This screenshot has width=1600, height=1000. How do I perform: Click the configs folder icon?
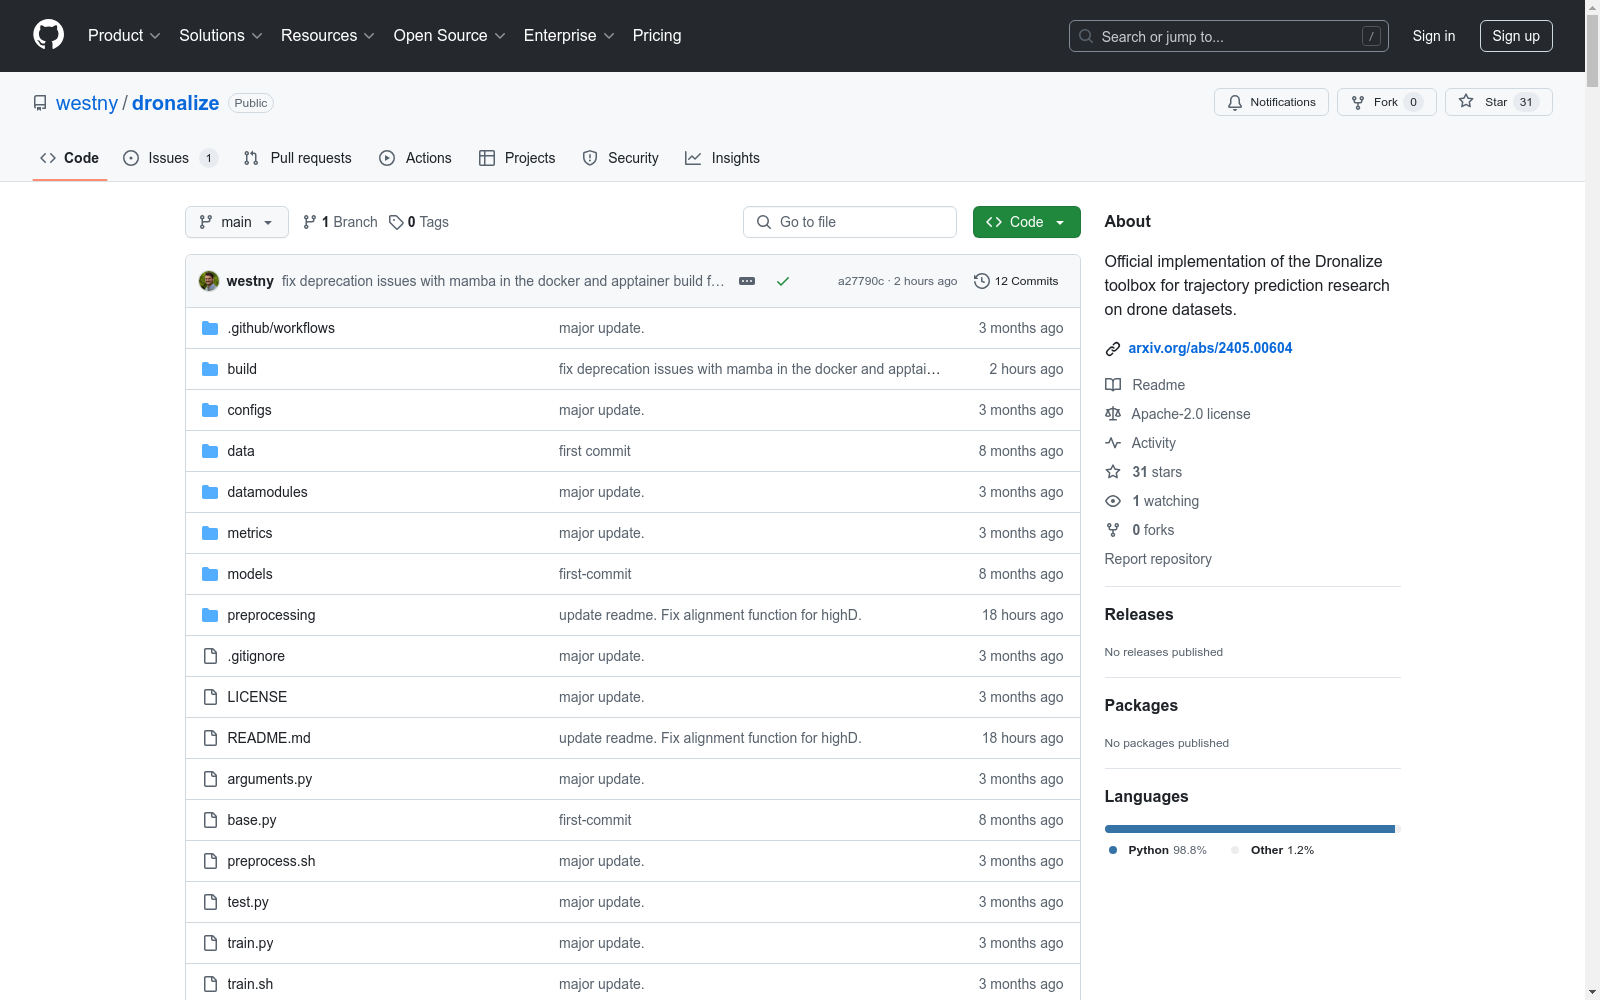coord(210,410)
